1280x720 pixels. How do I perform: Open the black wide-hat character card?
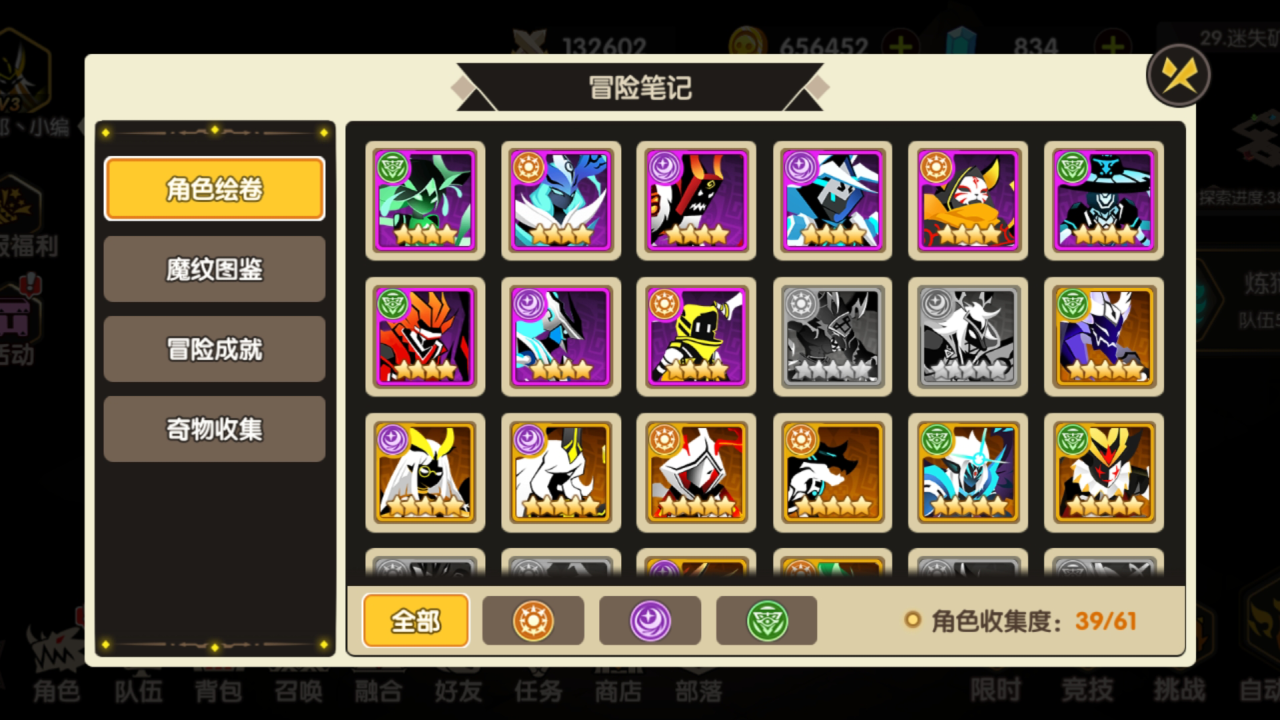point(1104,200)
